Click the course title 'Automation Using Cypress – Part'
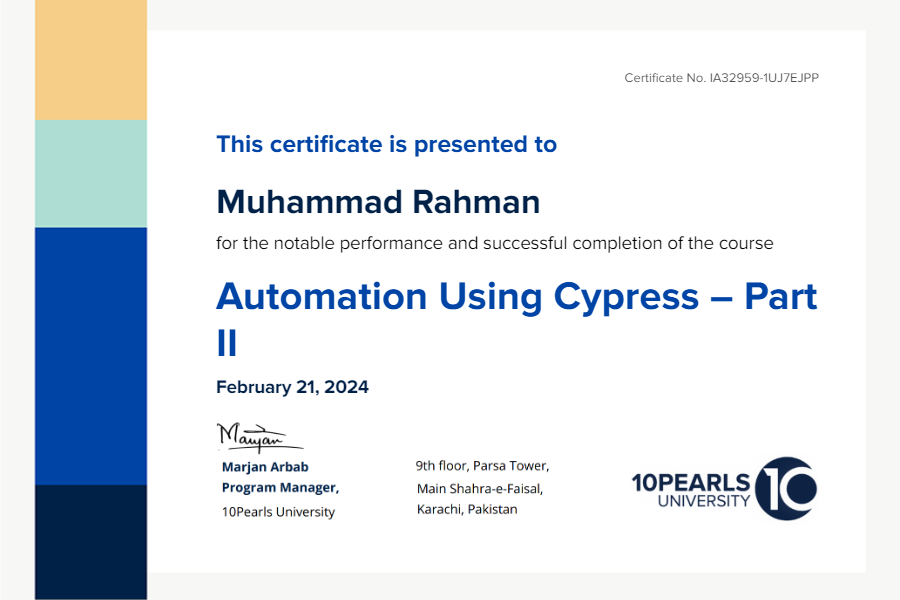 (x=517, y=297)
